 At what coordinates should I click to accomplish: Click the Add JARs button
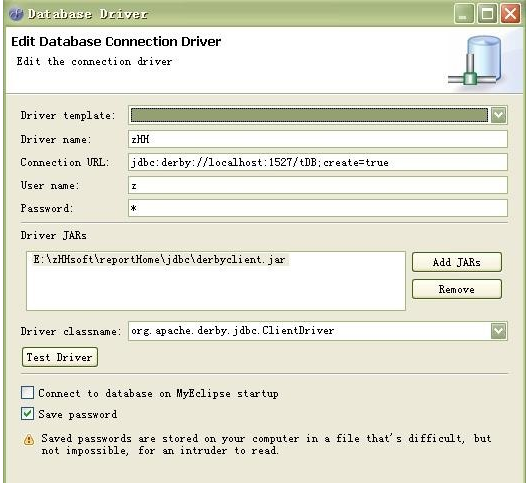click(x=457, y=262)
